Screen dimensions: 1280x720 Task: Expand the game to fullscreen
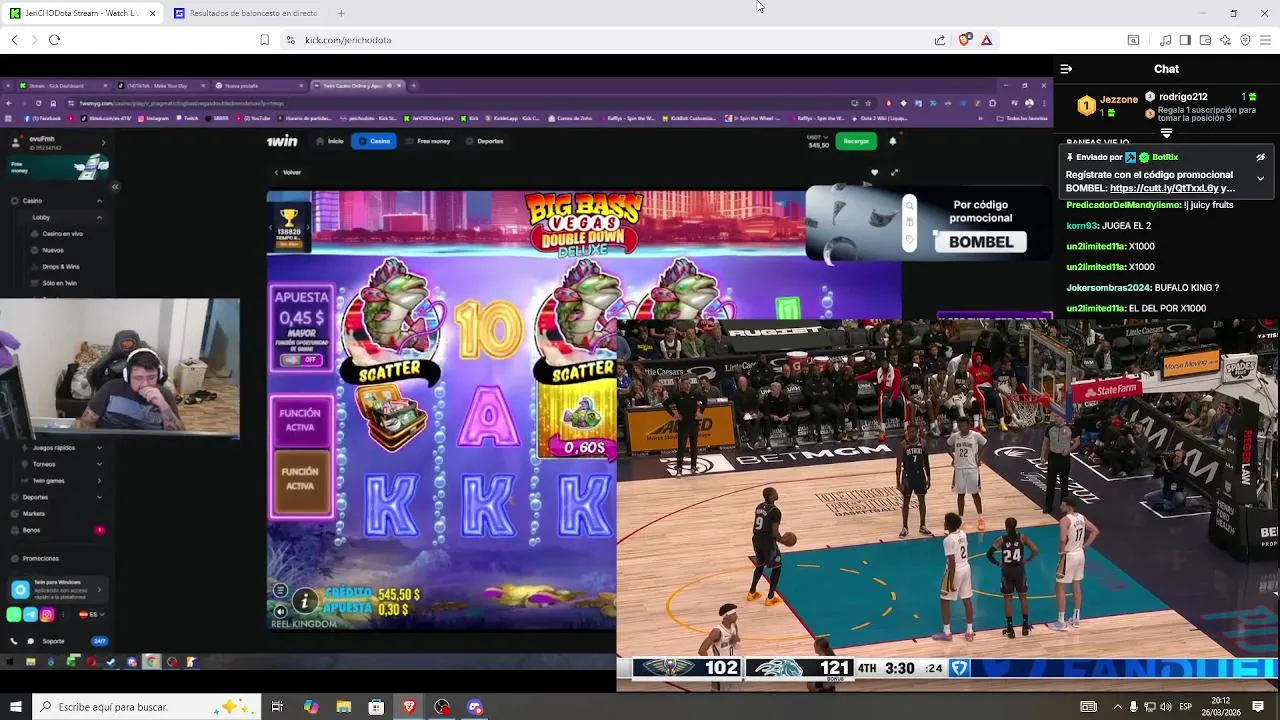894,172
